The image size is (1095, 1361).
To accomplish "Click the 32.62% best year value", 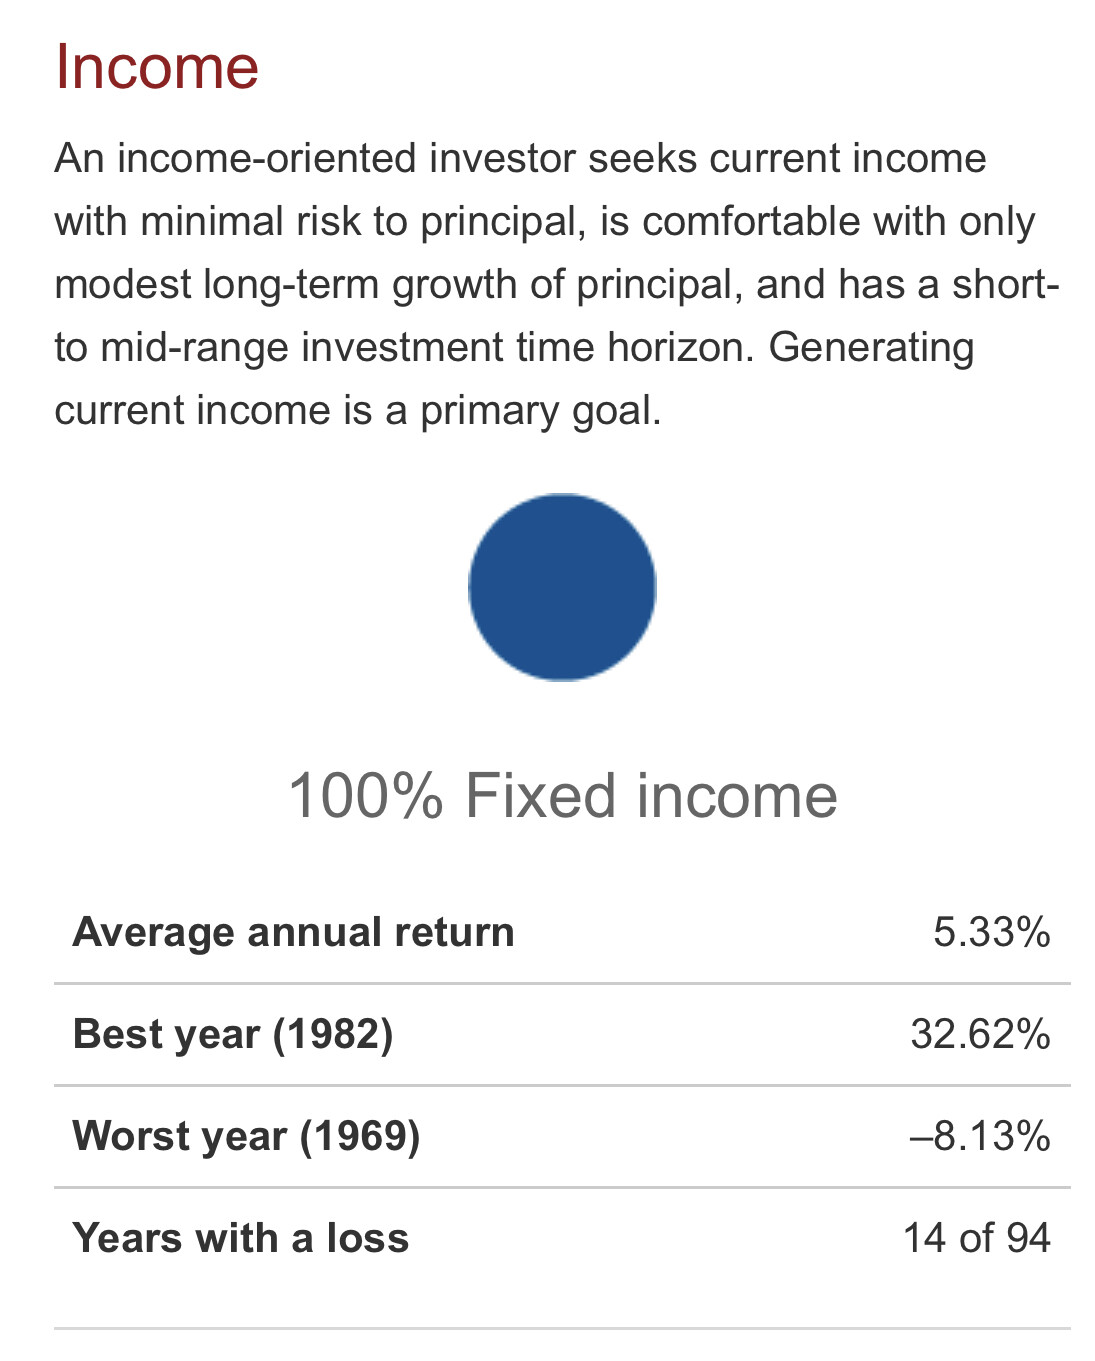I will coord(981,1034).
